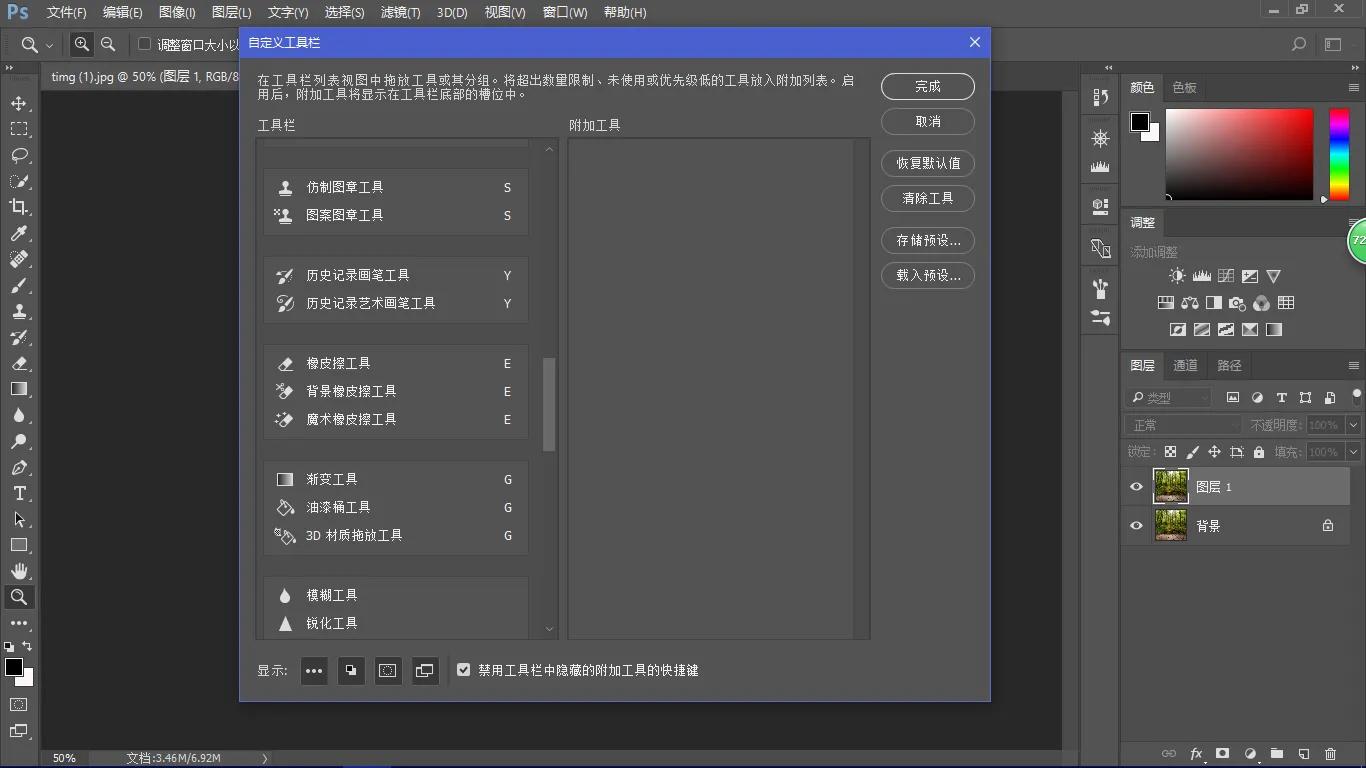Switch to the 通道 tab

click(x=1184, y=365)
